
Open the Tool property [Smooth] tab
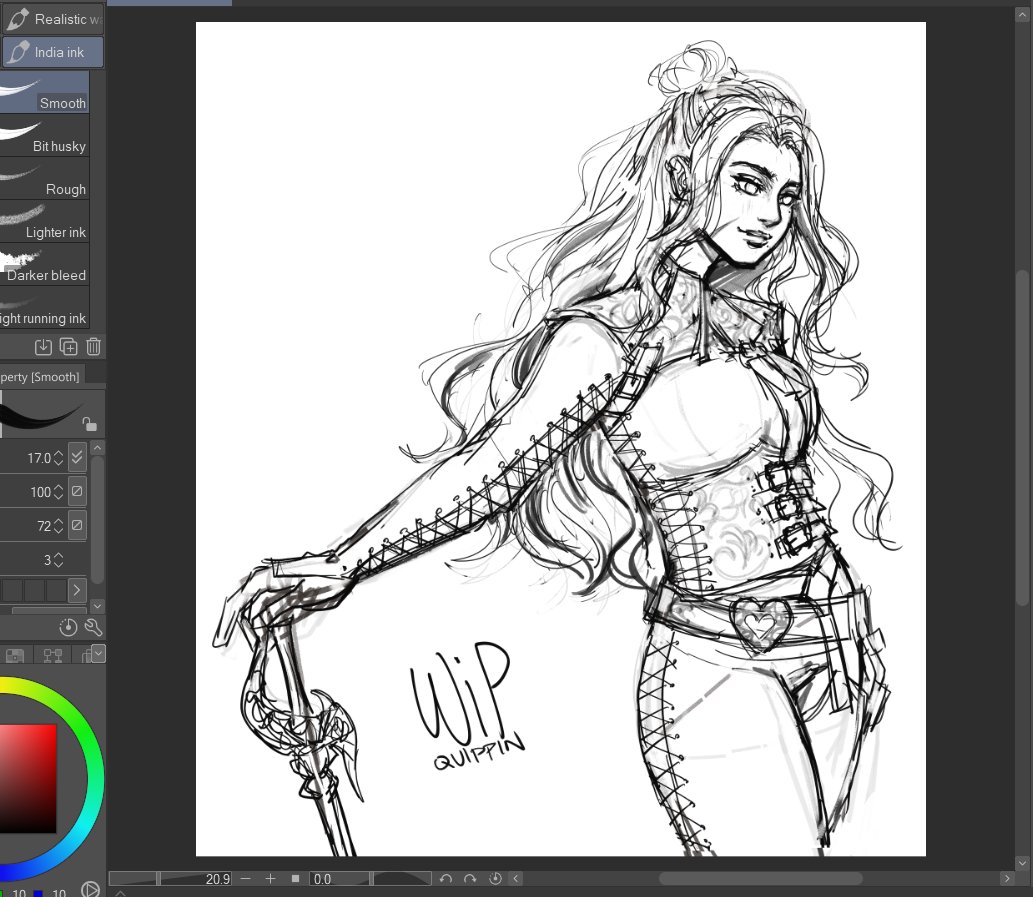tap(41, 377)
